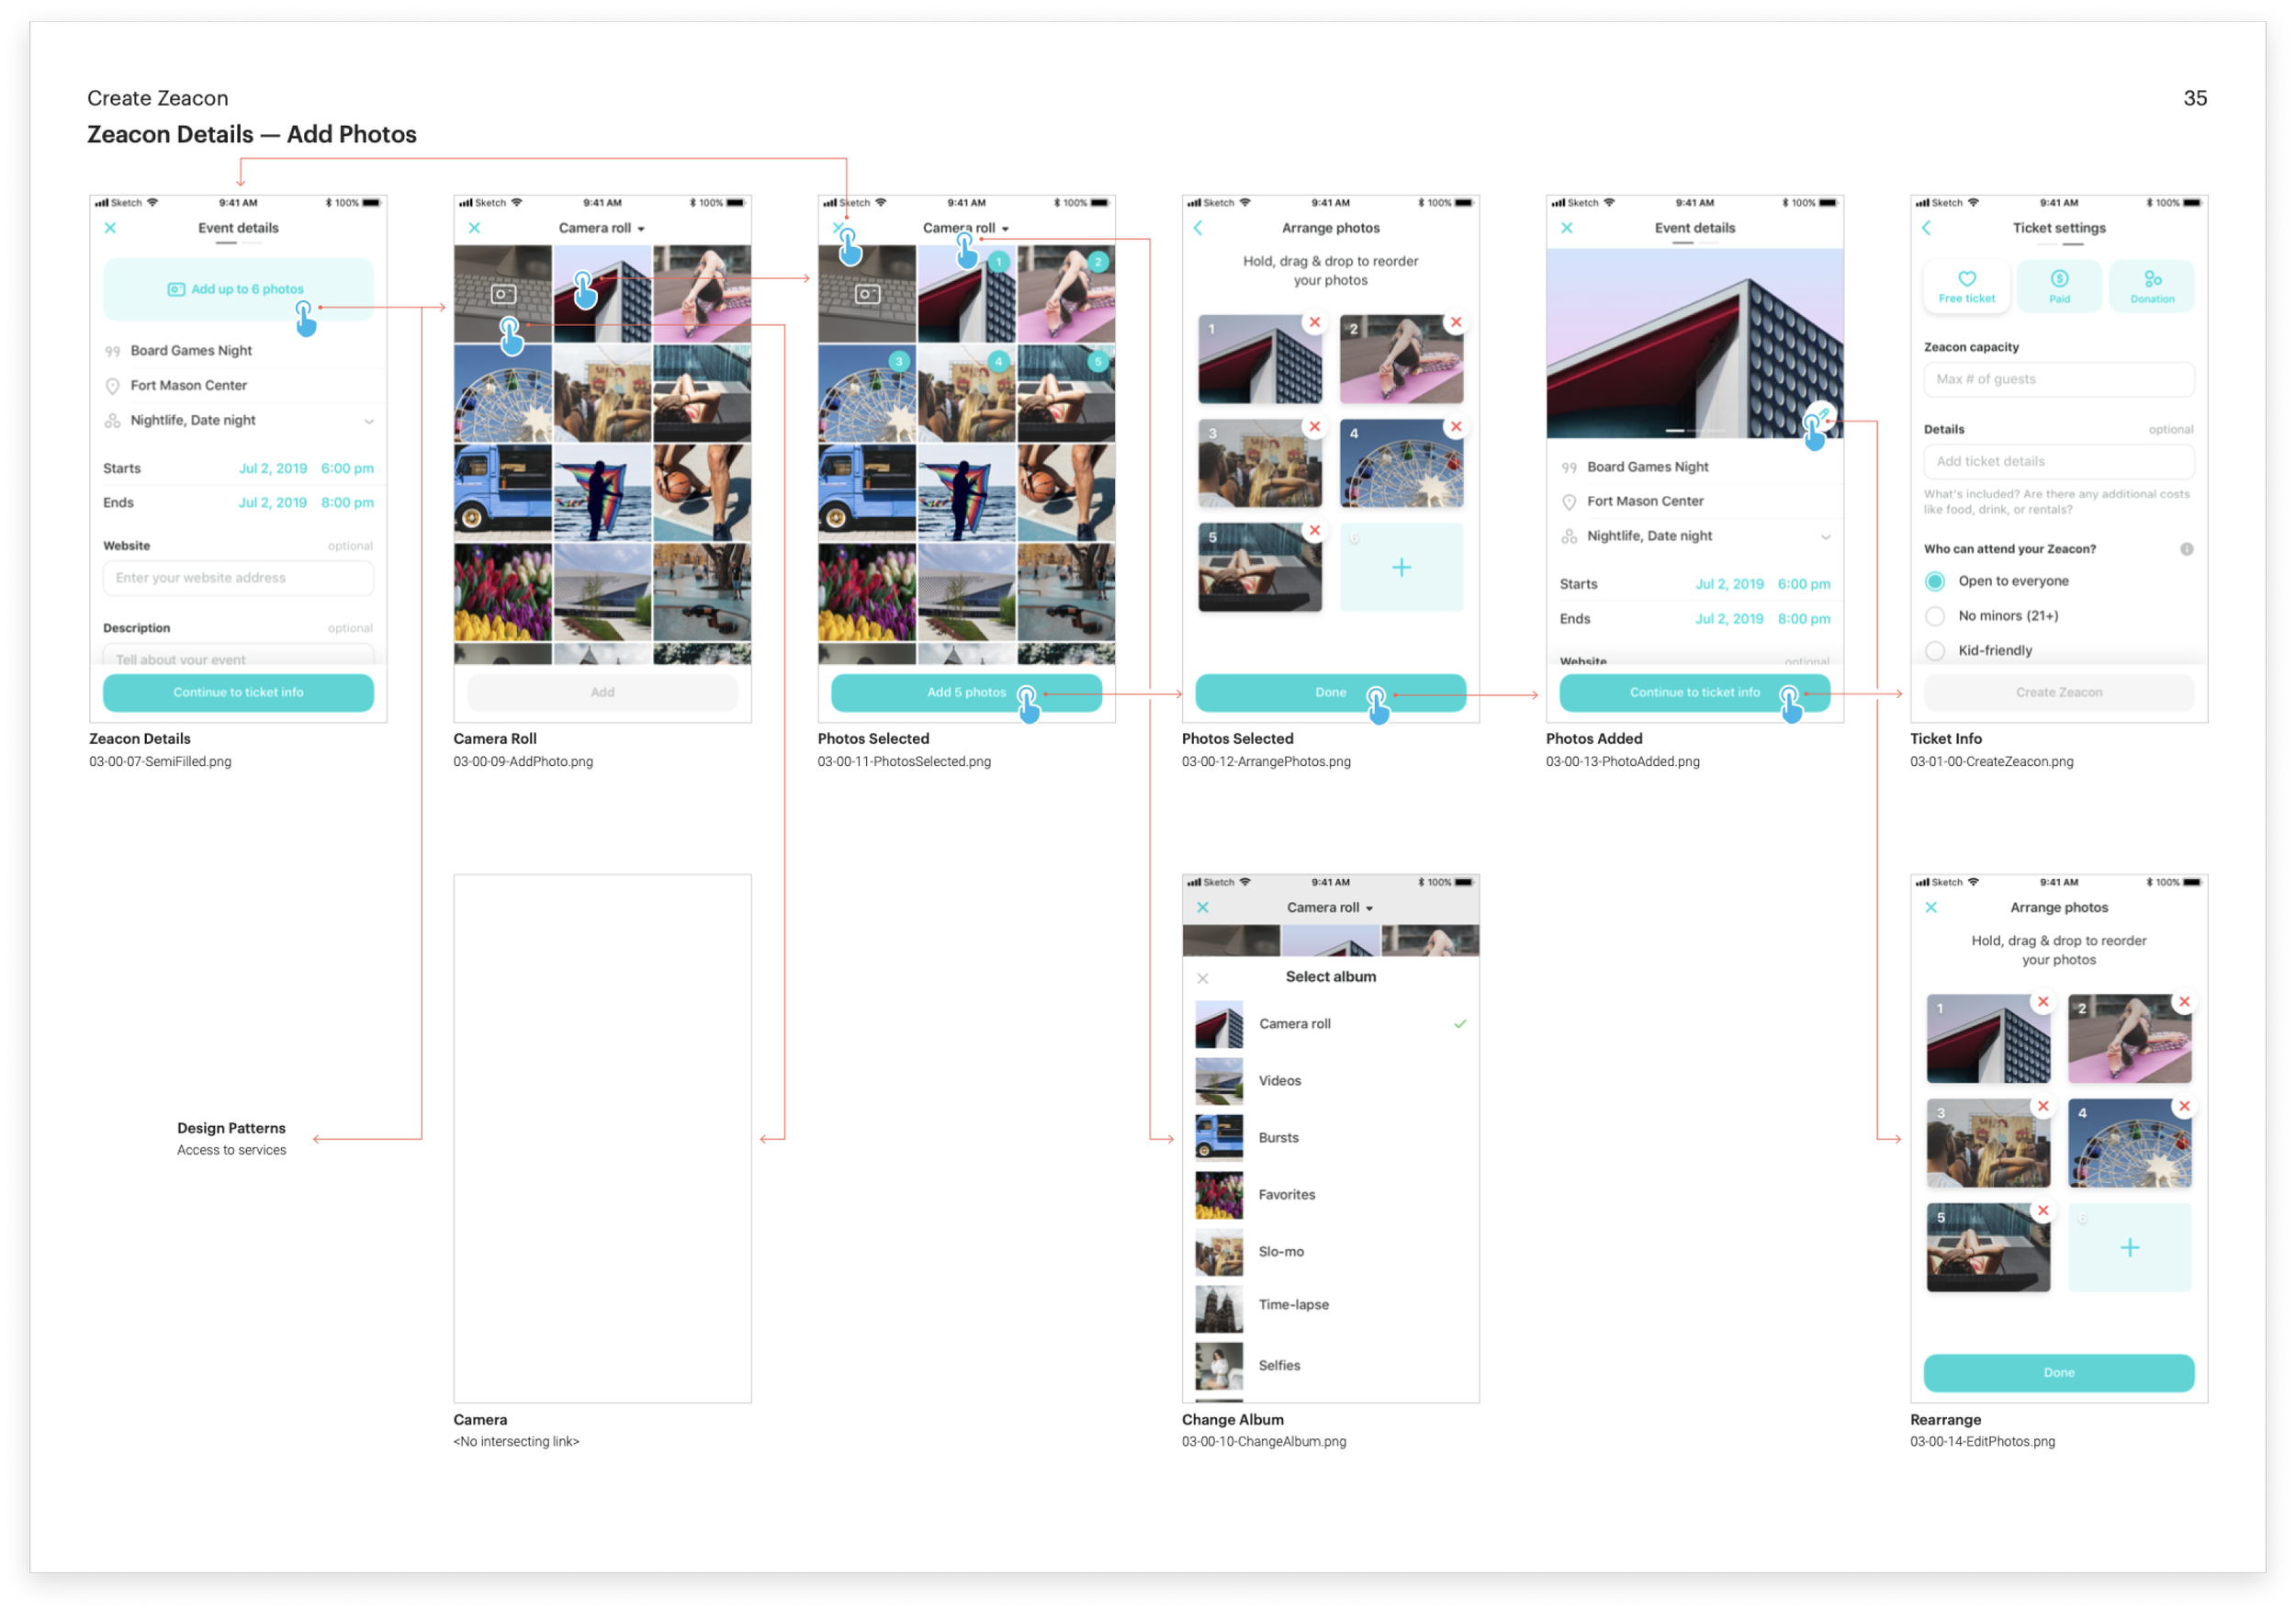
Task: Click the plus tile in Arrange photos screen
Action: click(1401, 568)
